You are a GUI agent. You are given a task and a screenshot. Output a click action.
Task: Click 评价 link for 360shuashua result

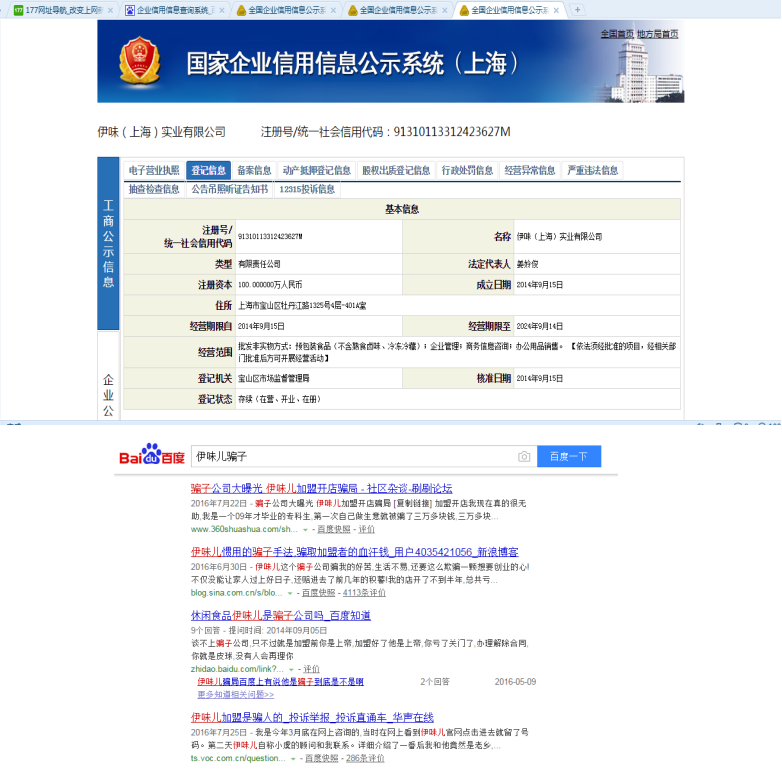tap(366, 529)
